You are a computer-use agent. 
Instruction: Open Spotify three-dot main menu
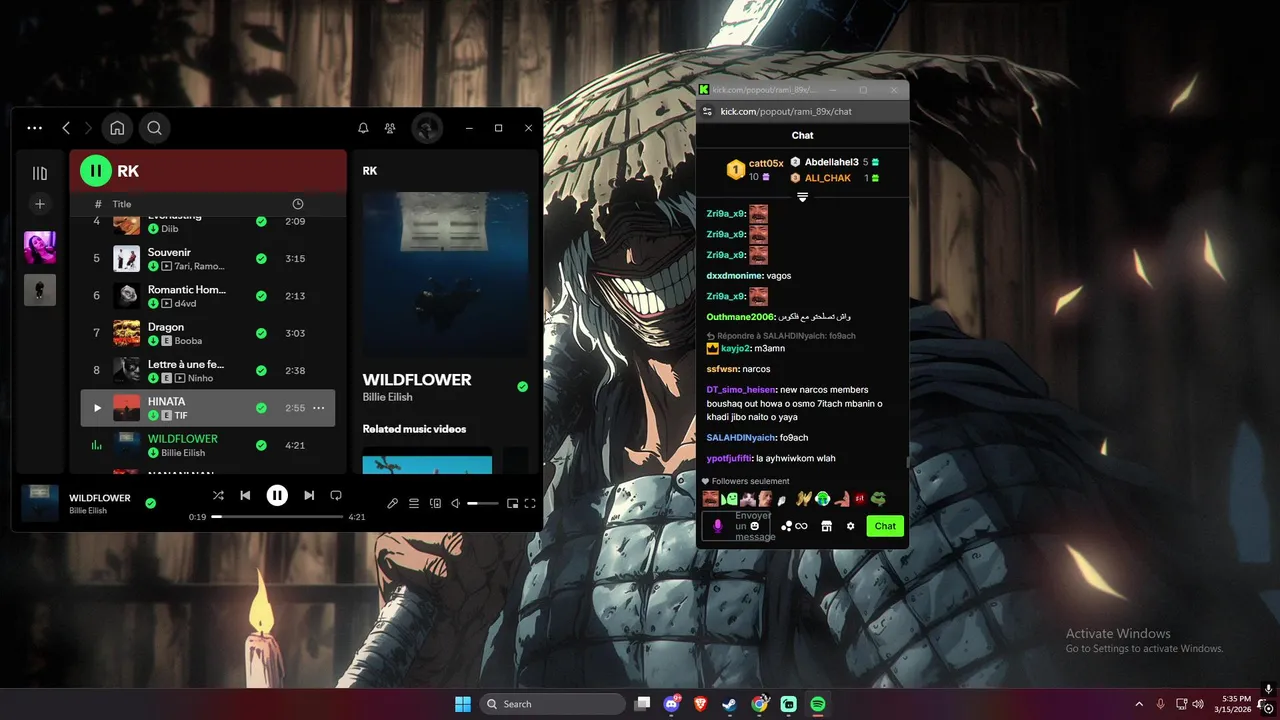click(35, 128)
